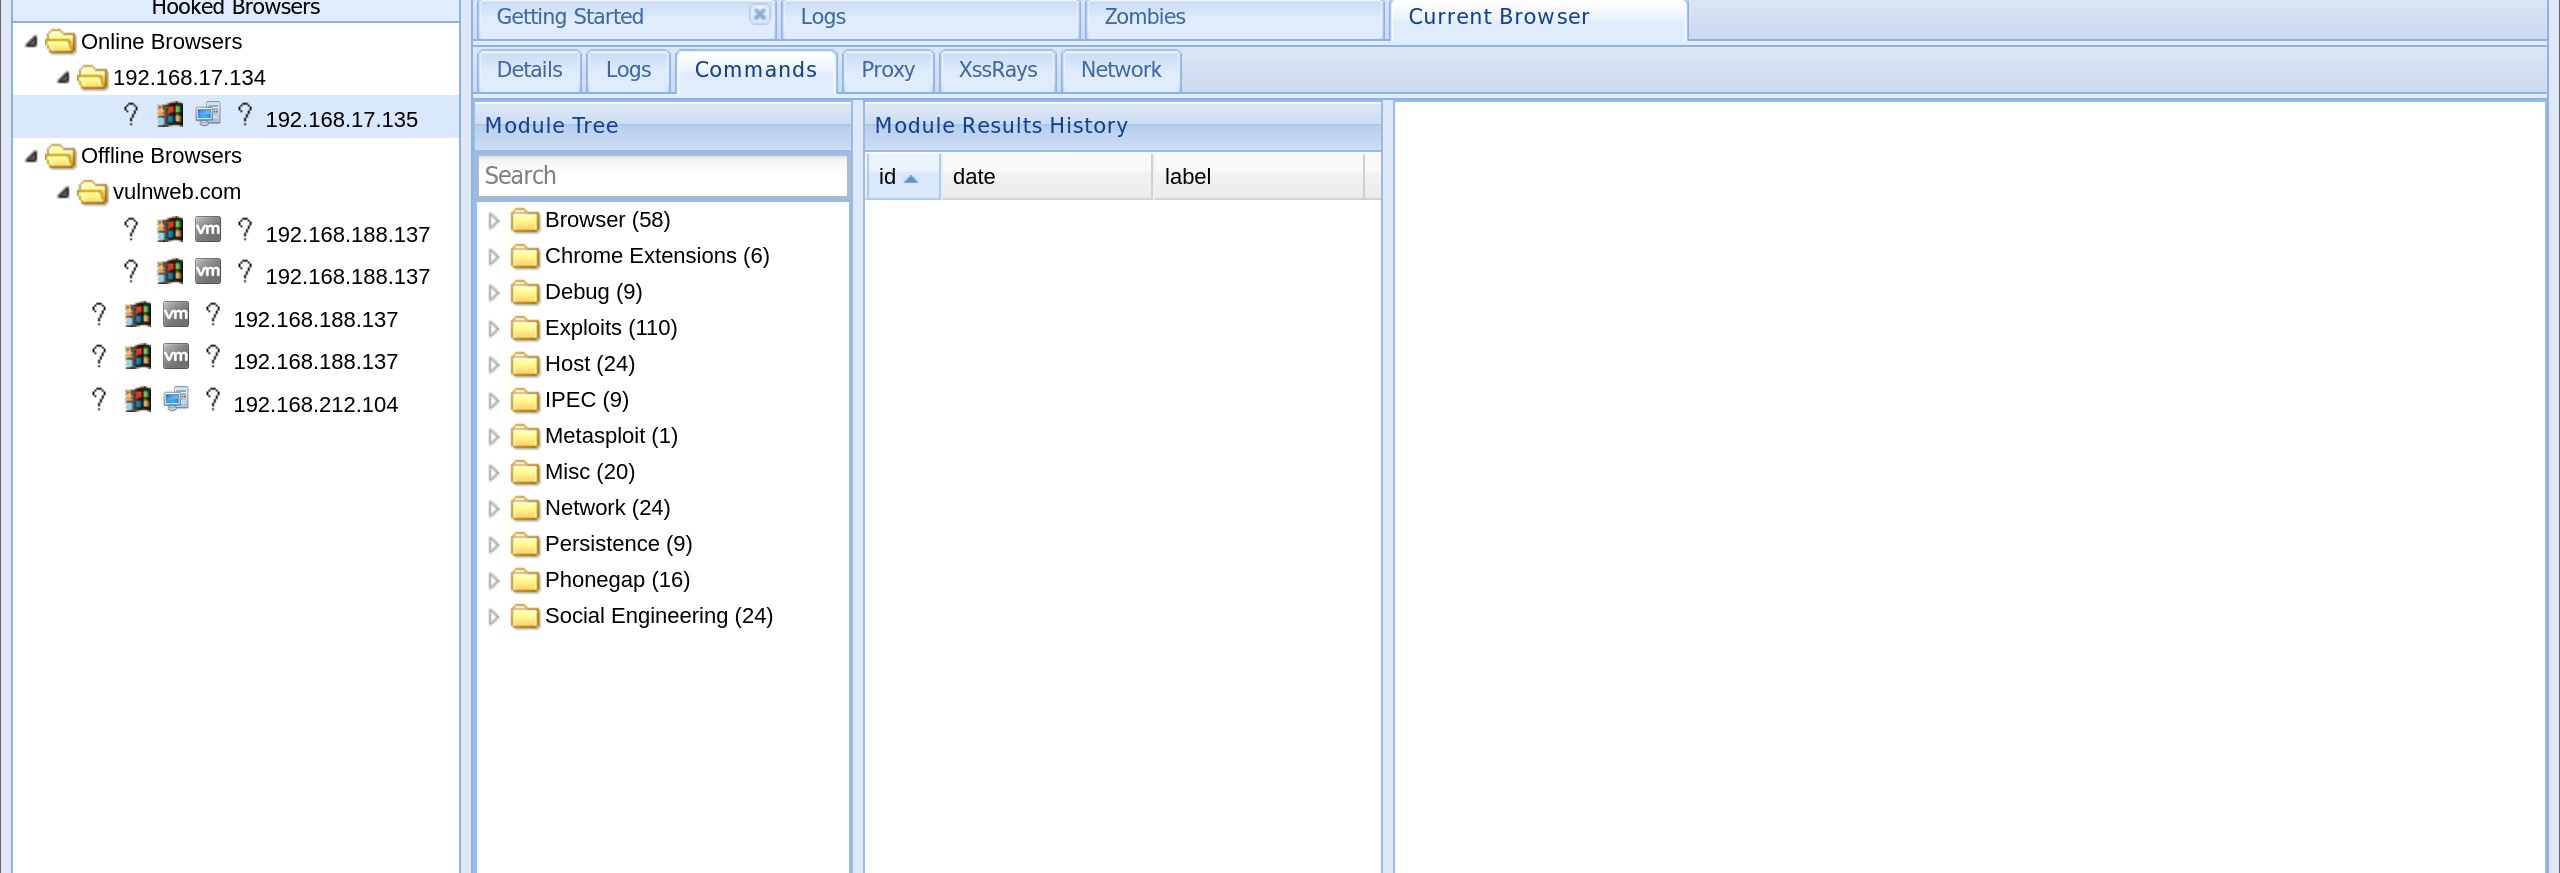Click the Exploits folder icon in Module Tree
The image size is (2560, 873).
tap(525, 328)
